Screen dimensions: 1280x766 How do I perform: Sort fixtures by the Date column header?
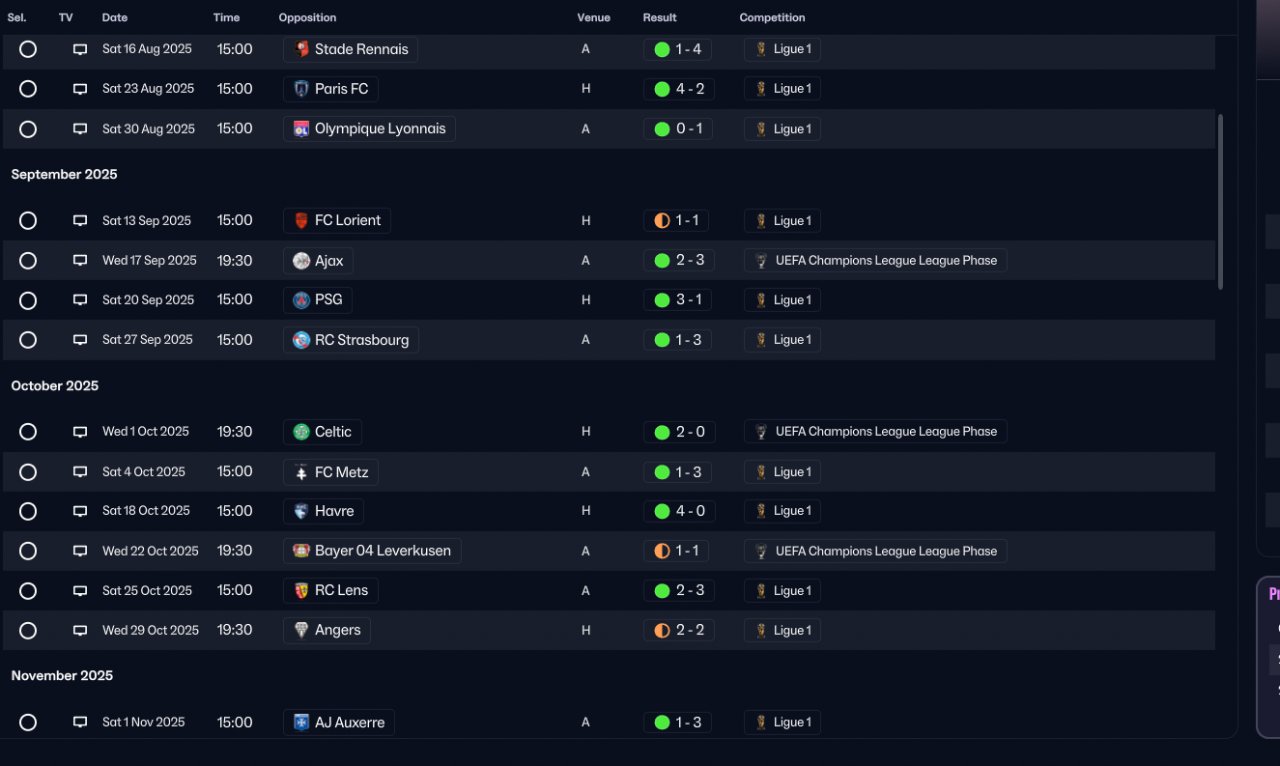(x=115, y=18)
